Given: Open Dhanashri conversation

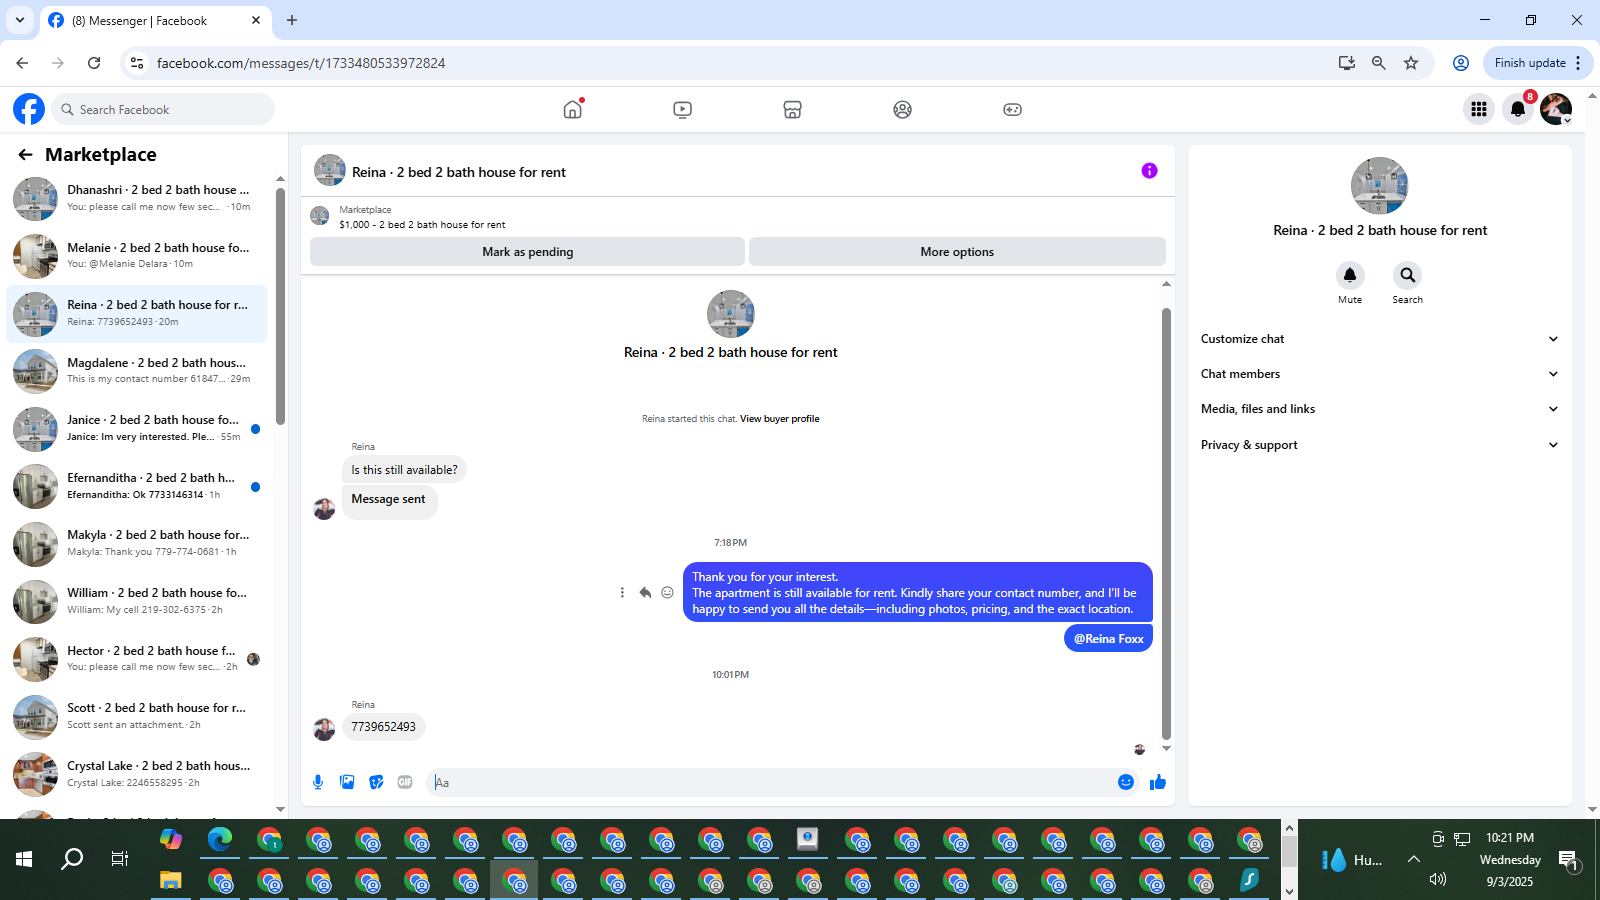Looking at the screenshot, I should (137, 198).
